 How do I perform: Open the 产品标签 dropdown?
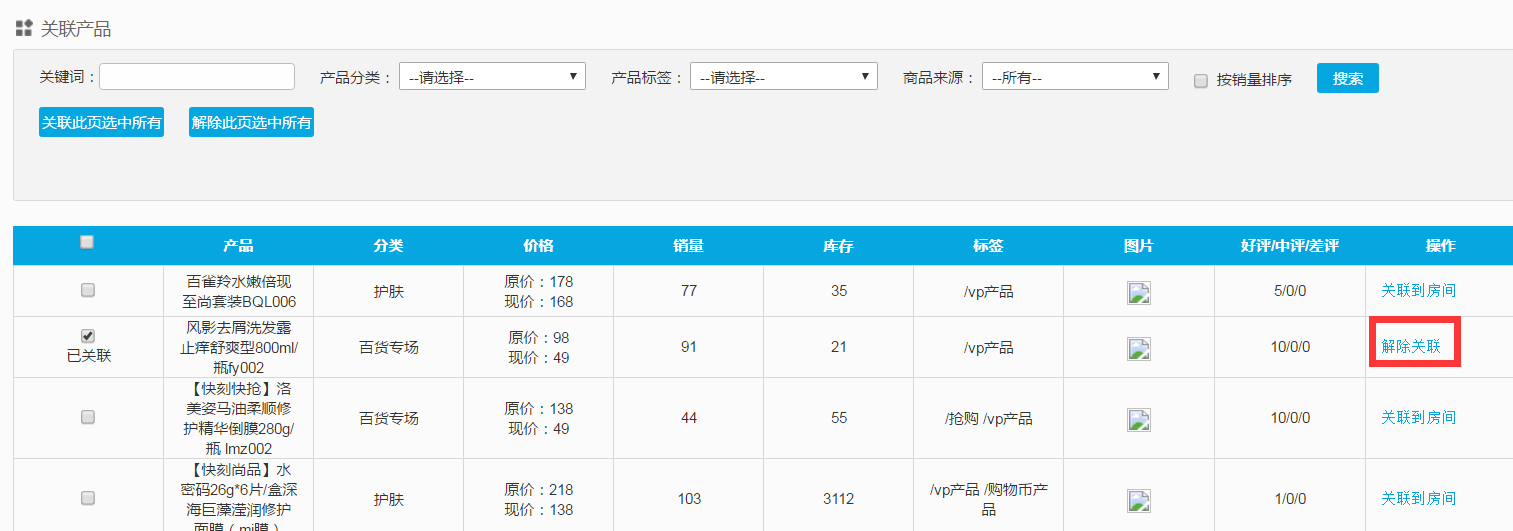[783, 77]
